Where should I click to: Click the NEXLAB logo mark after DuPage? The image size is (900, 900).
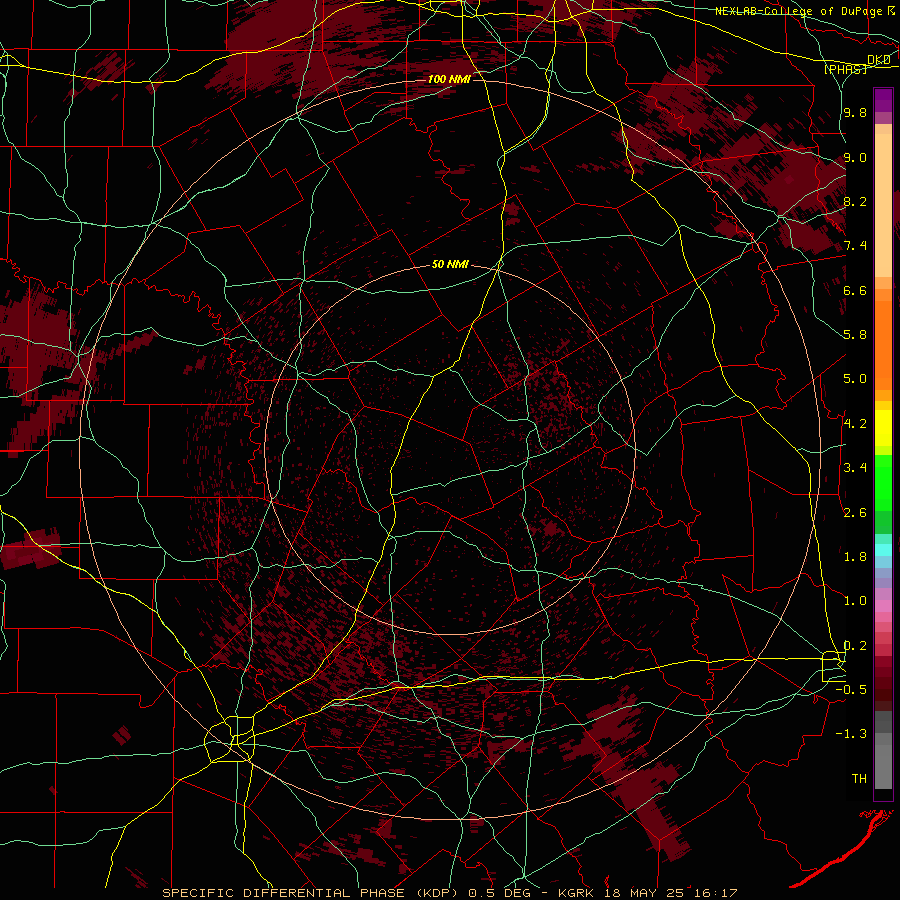[x=891, y=11]
